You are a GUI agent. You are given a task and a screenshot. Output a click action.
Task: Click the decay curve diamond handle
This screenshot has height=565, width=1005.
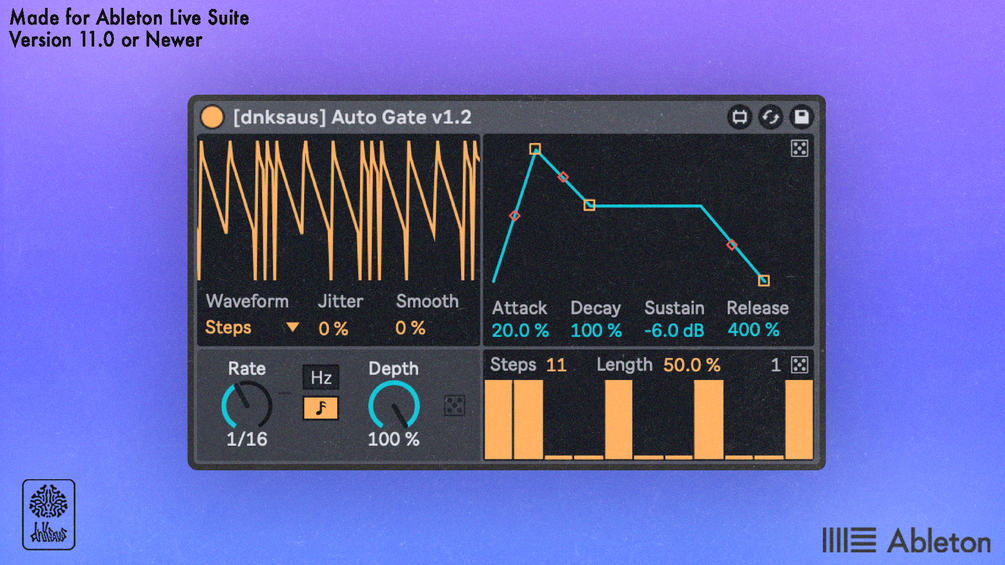[563, 177]
